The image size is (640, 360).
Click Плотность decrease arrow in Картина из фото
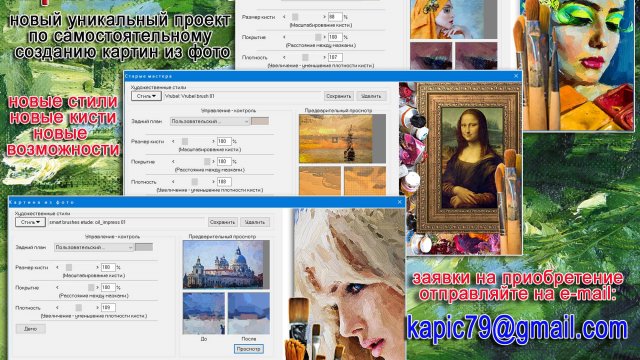58,308
